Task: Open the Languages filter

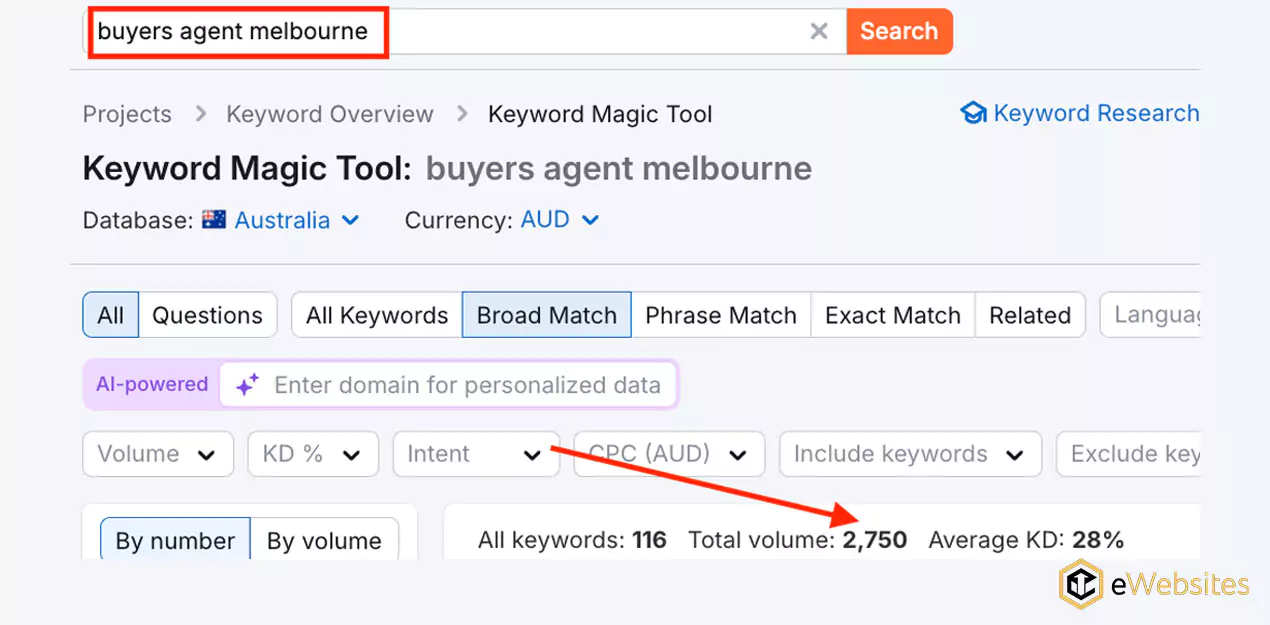Action: click(x=1150, y=315)
